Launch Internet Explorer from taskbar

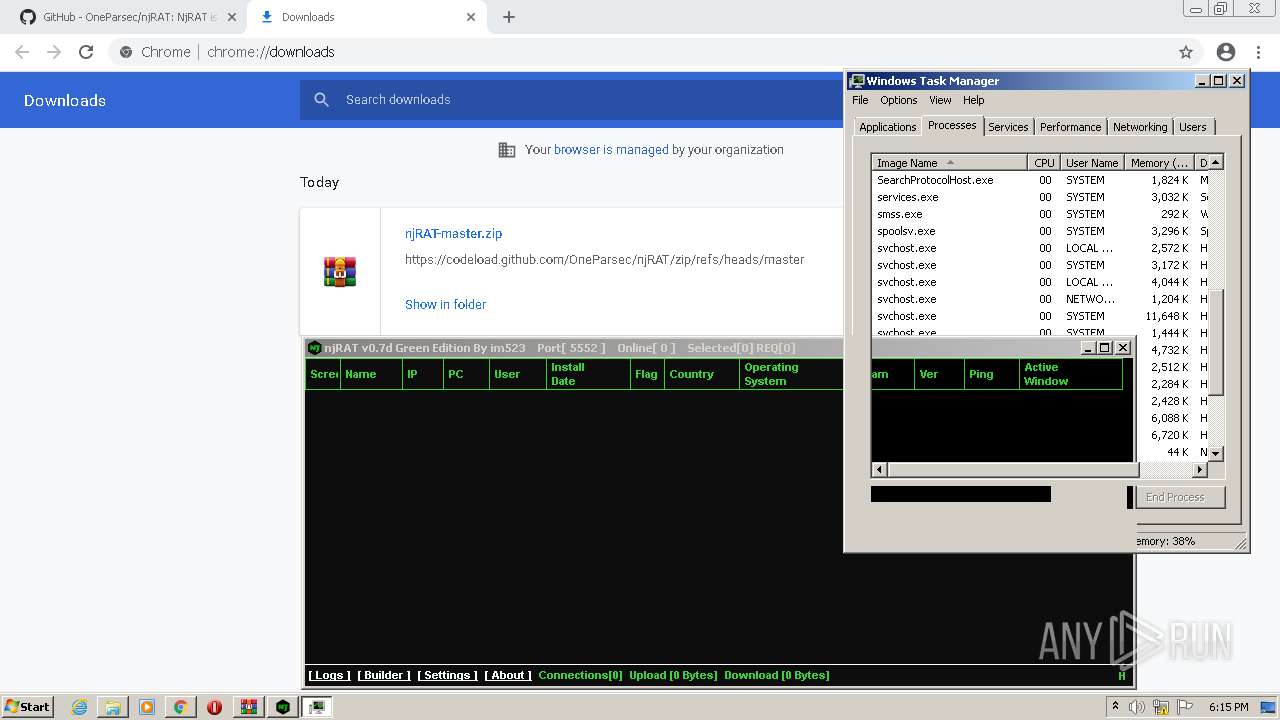tap(79, 707)
